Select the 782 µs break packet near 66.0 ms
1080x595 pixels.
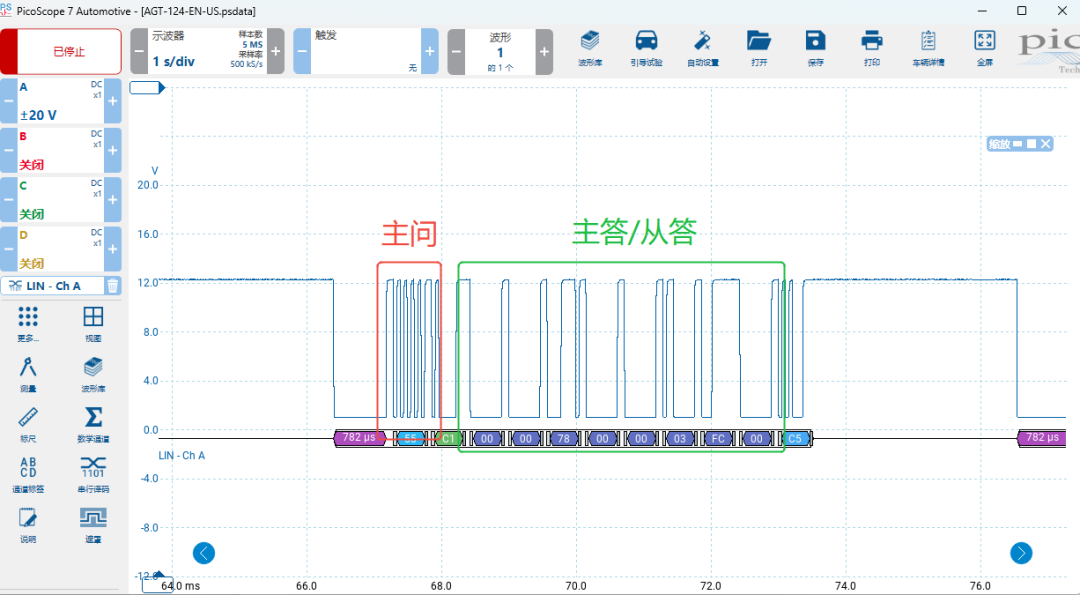point(360,438)
